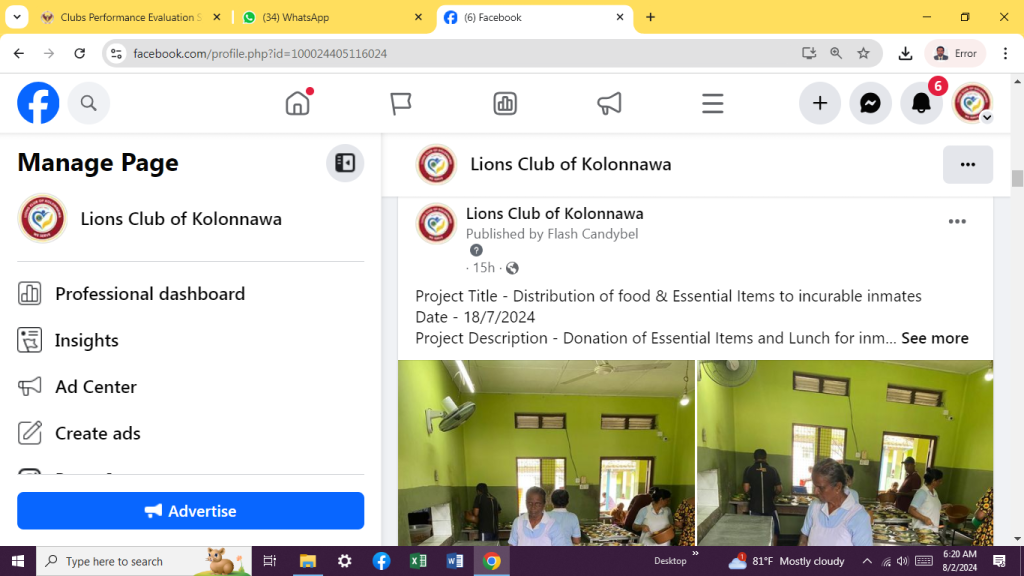The height and width of the screenshot is (576, 1024).
Task: Open the Facebook search magnifier
Action: pos(88,103)
